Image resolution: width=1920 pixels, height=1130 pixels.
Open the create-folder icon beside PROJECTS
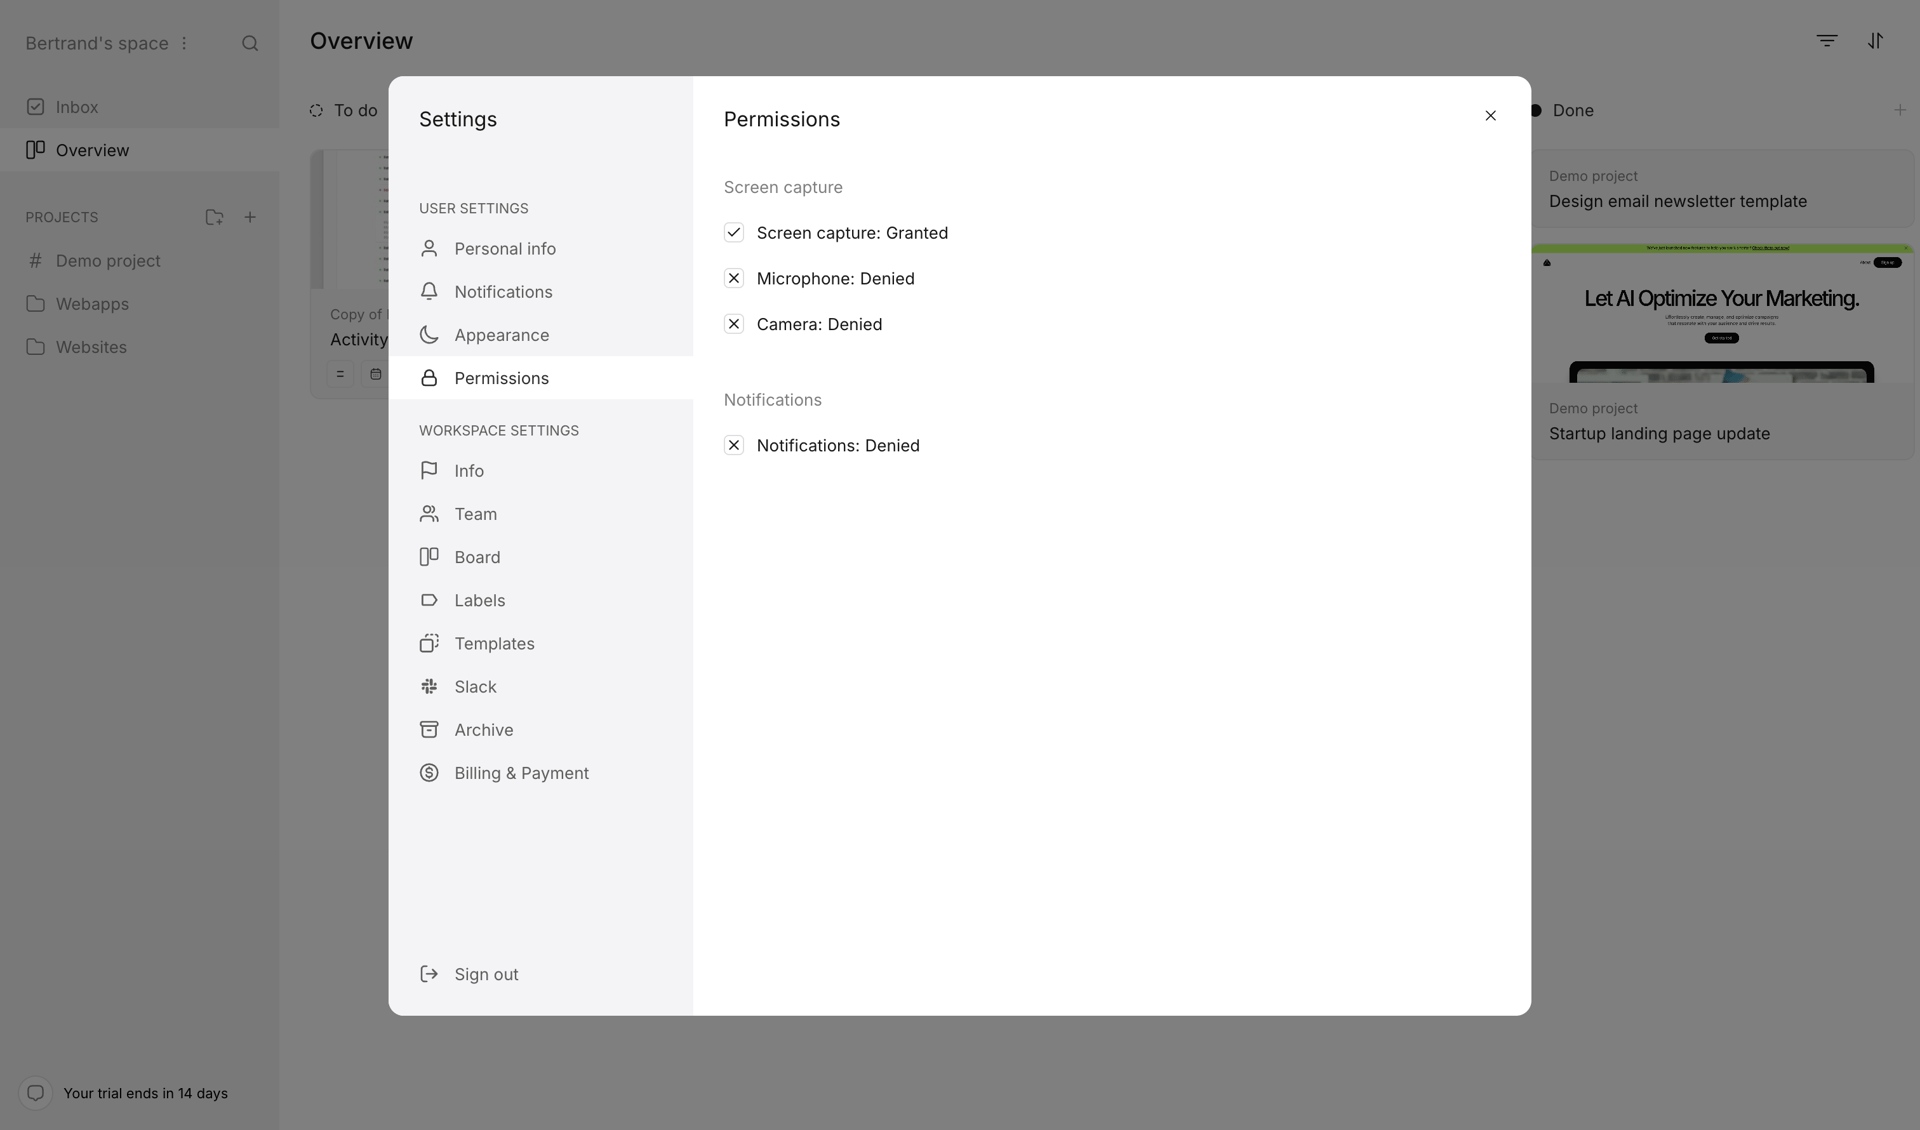click(x=214, y=217)
